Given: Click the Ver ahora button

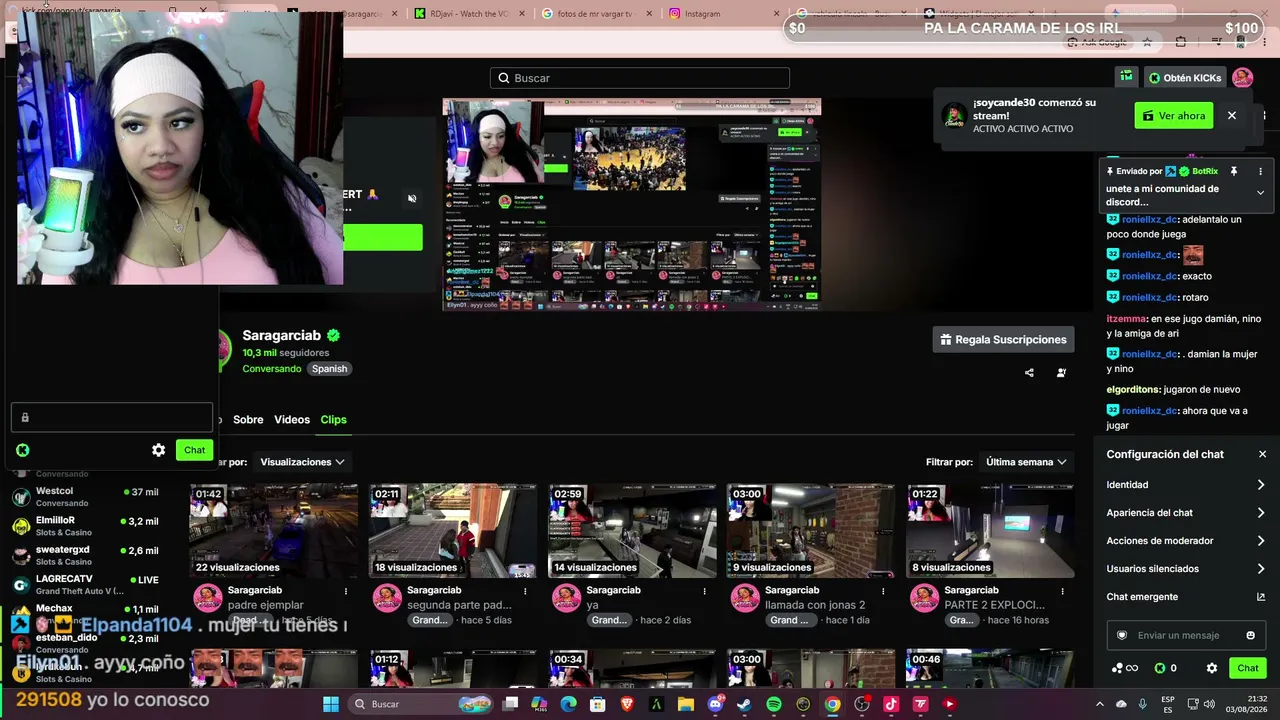Looking at the screenshot, I should 1174,116.
